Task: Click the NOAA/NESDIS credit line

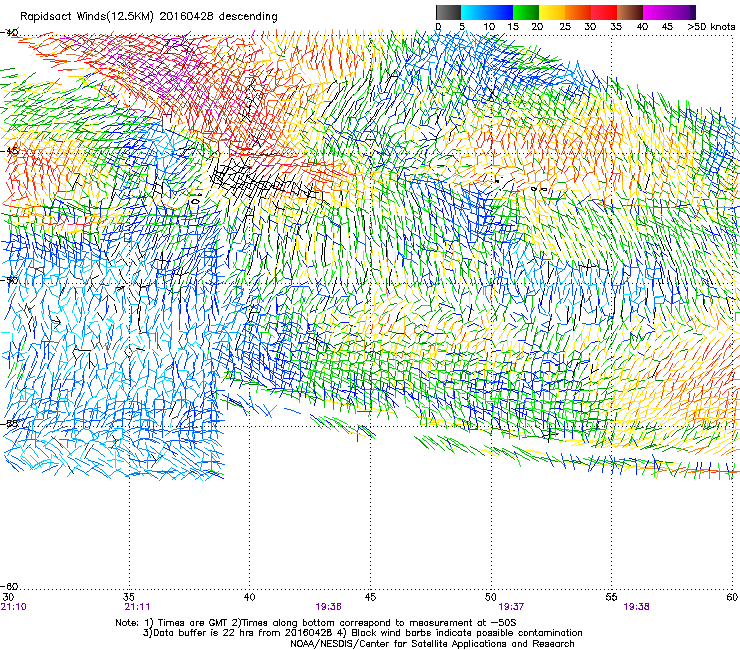Action: 432,644
